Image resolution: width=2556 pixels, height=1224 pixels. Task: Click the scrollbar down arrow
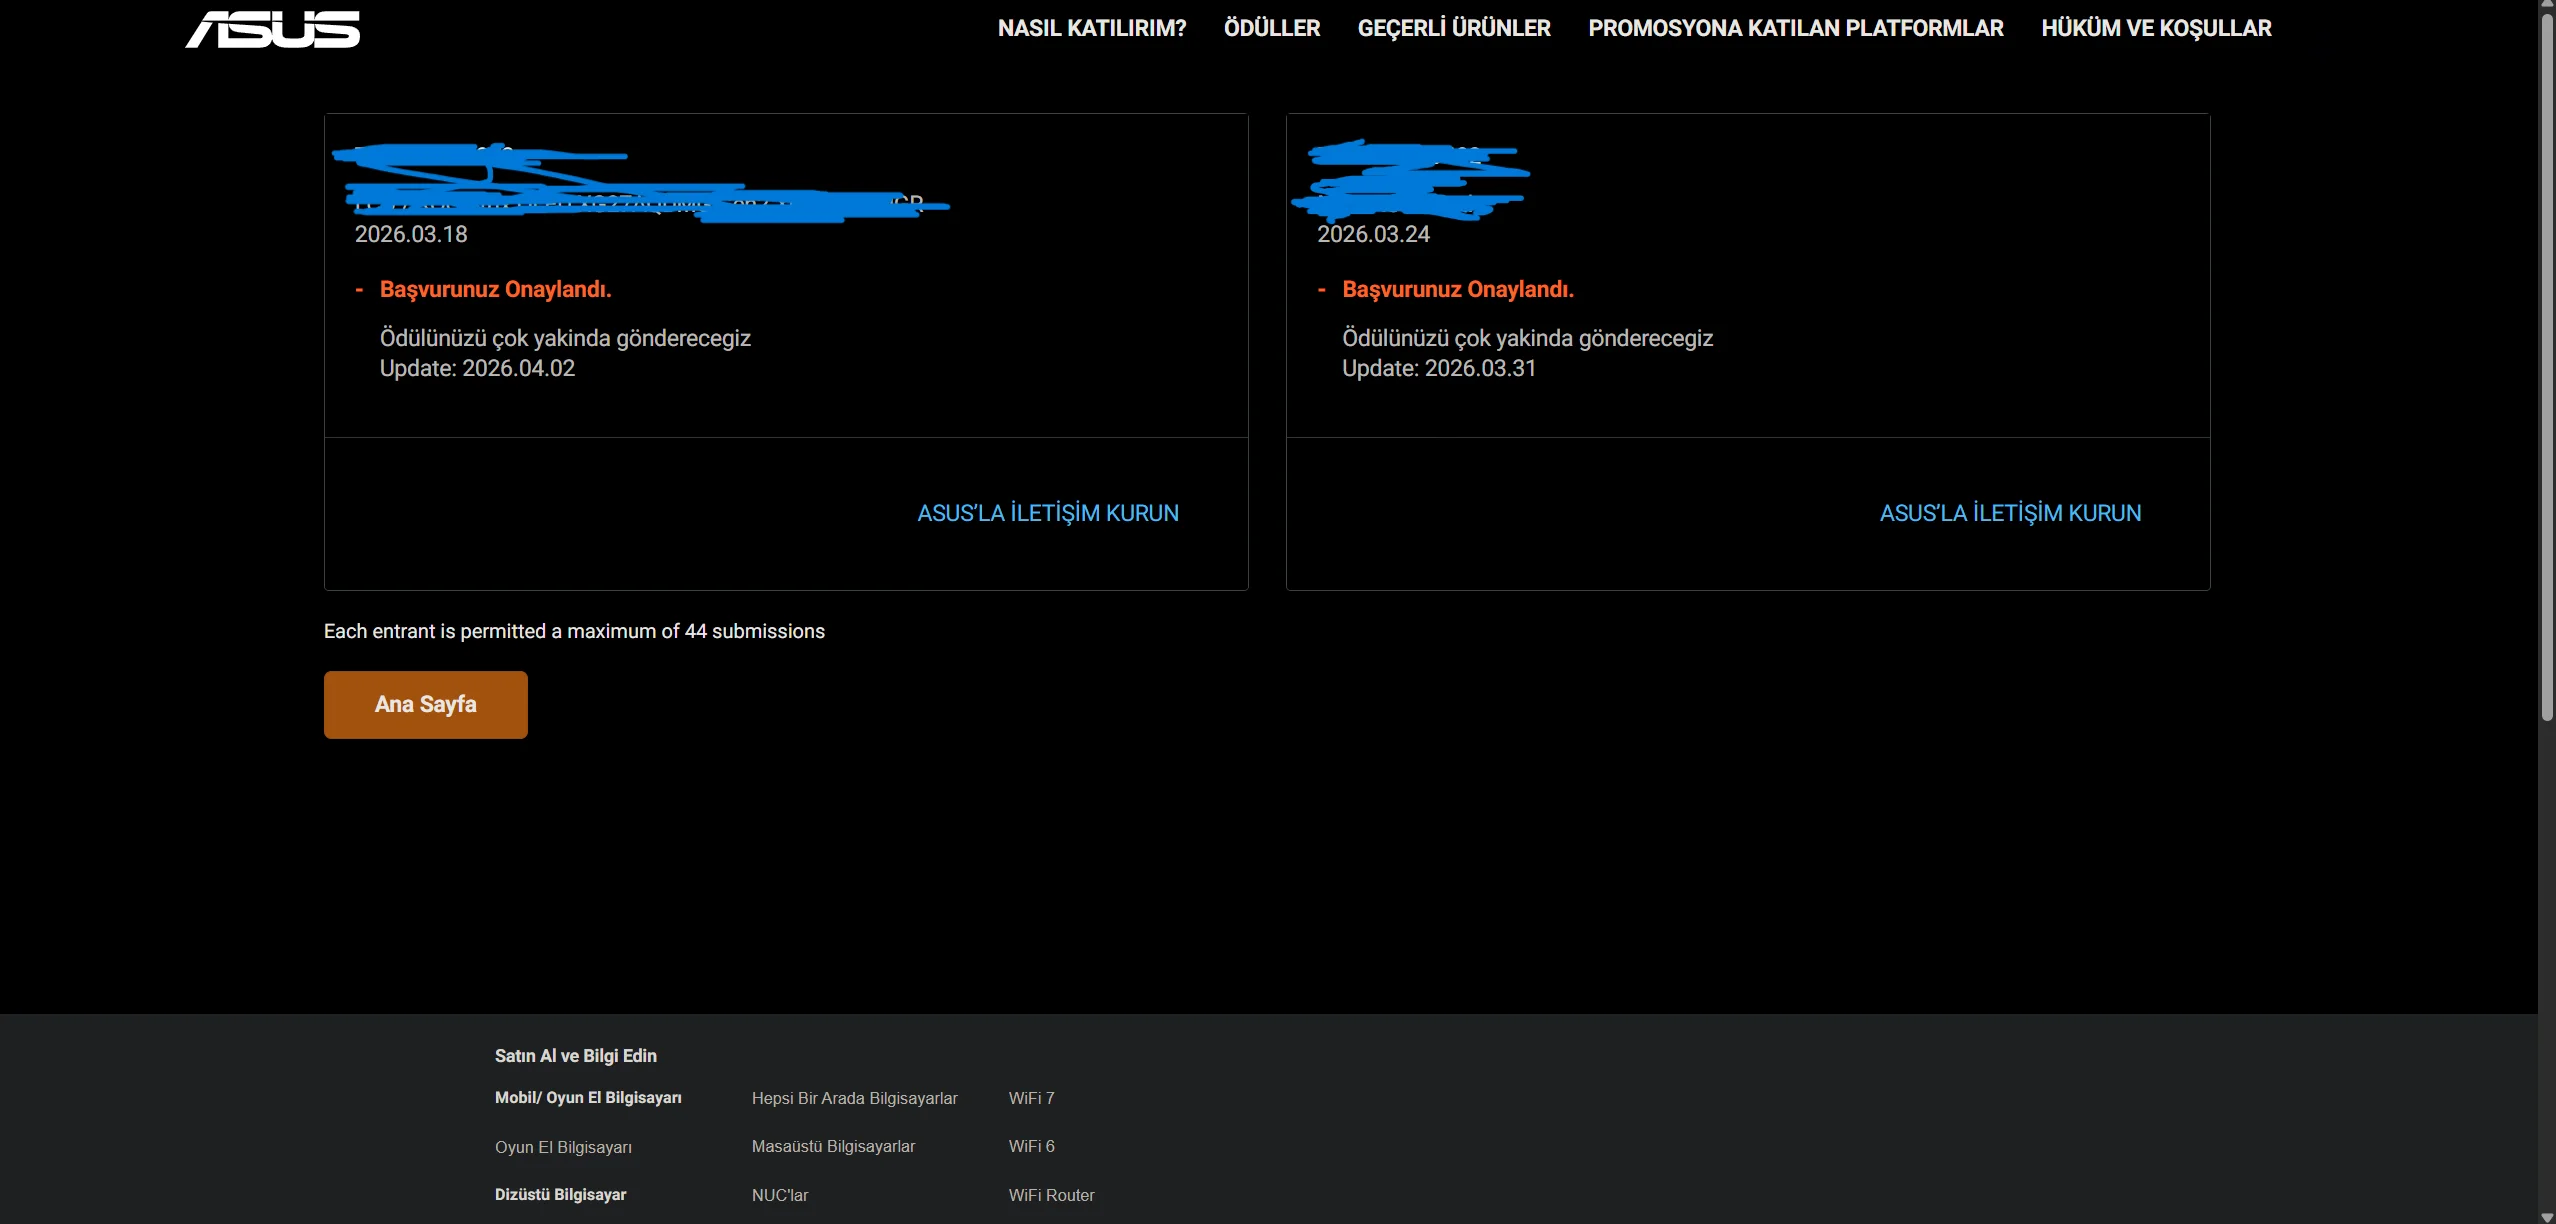[2547, 1216]
